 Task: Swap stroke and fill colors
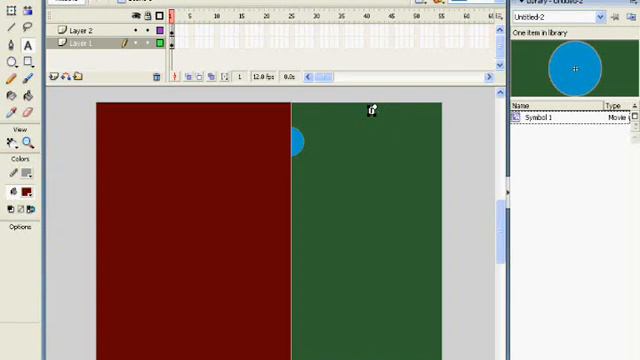[x=31, y=209]
